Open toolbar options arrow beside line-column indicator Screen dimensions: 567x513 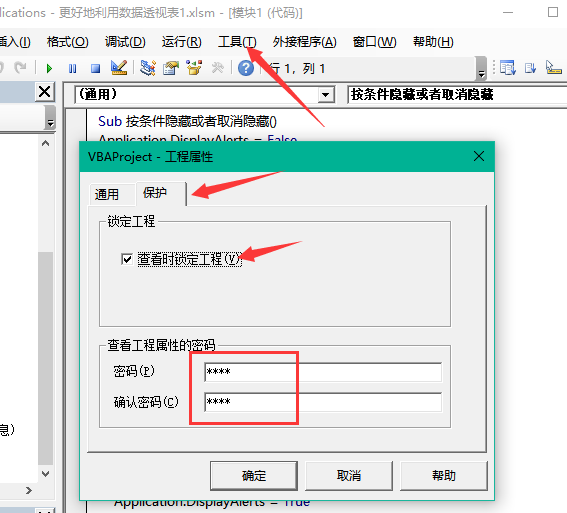(x=481, y=69)
